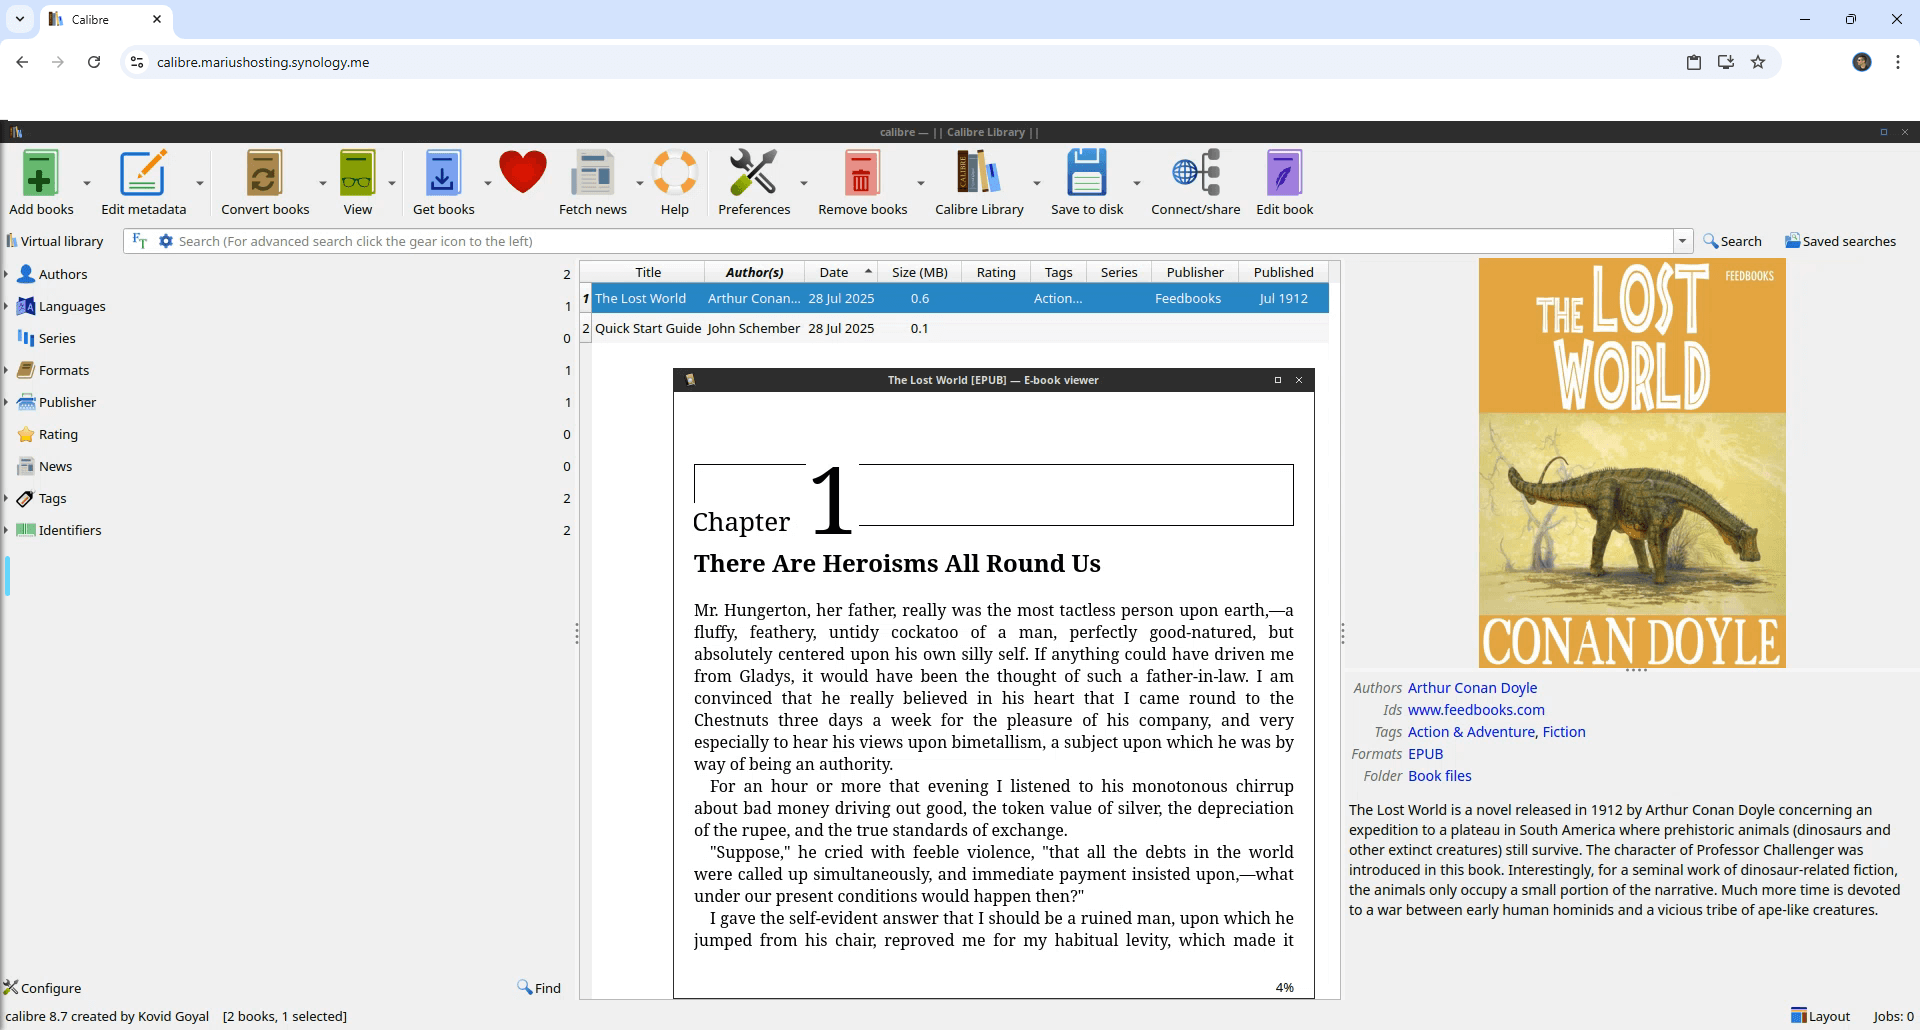Select the News category
The image size is (1920, 1030).
[x=55, y=466]
